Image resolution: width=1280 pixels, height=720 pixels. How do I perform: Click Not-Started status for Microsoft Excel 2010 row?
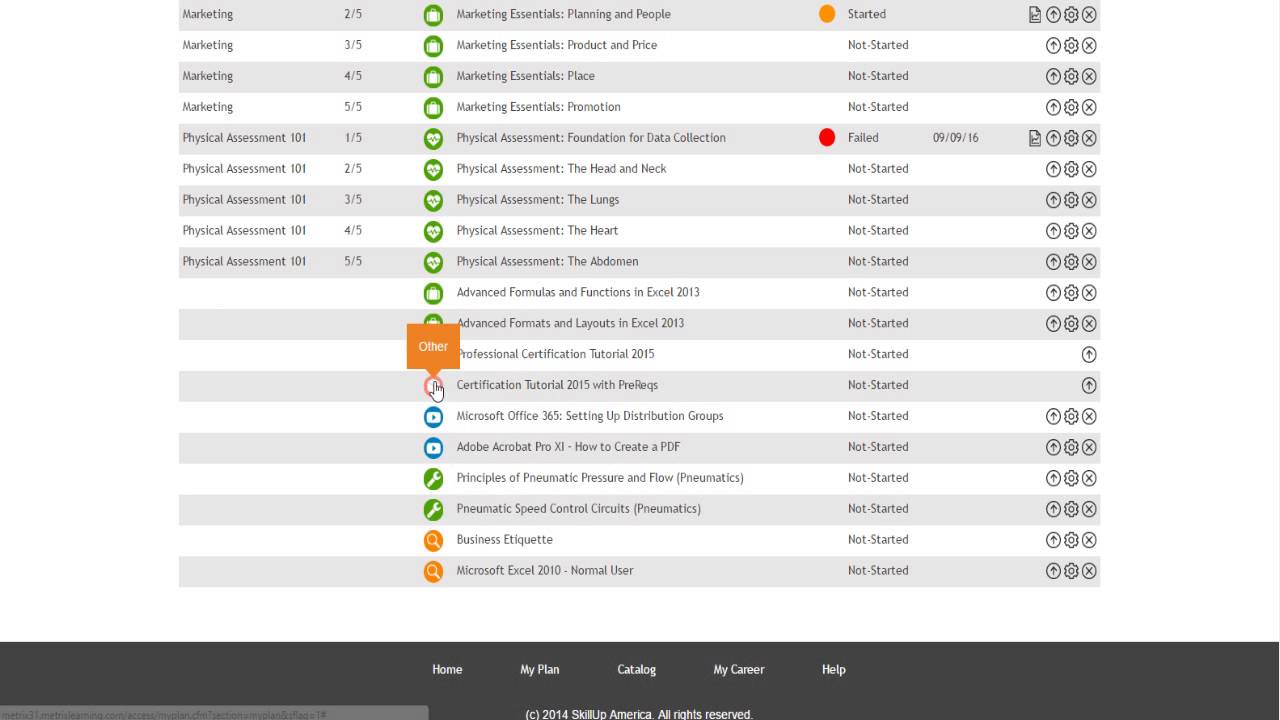pyautogui.click(x=878, y=571)
